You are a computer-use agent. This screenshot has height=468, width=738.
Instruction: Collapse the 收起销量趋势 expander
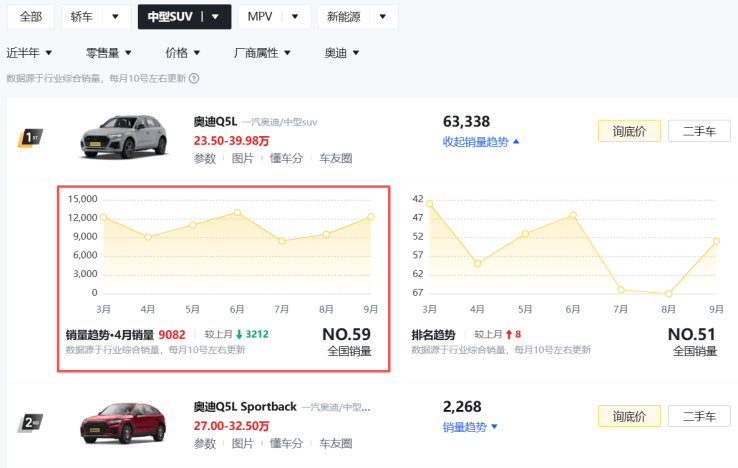(x=481, y=142)
